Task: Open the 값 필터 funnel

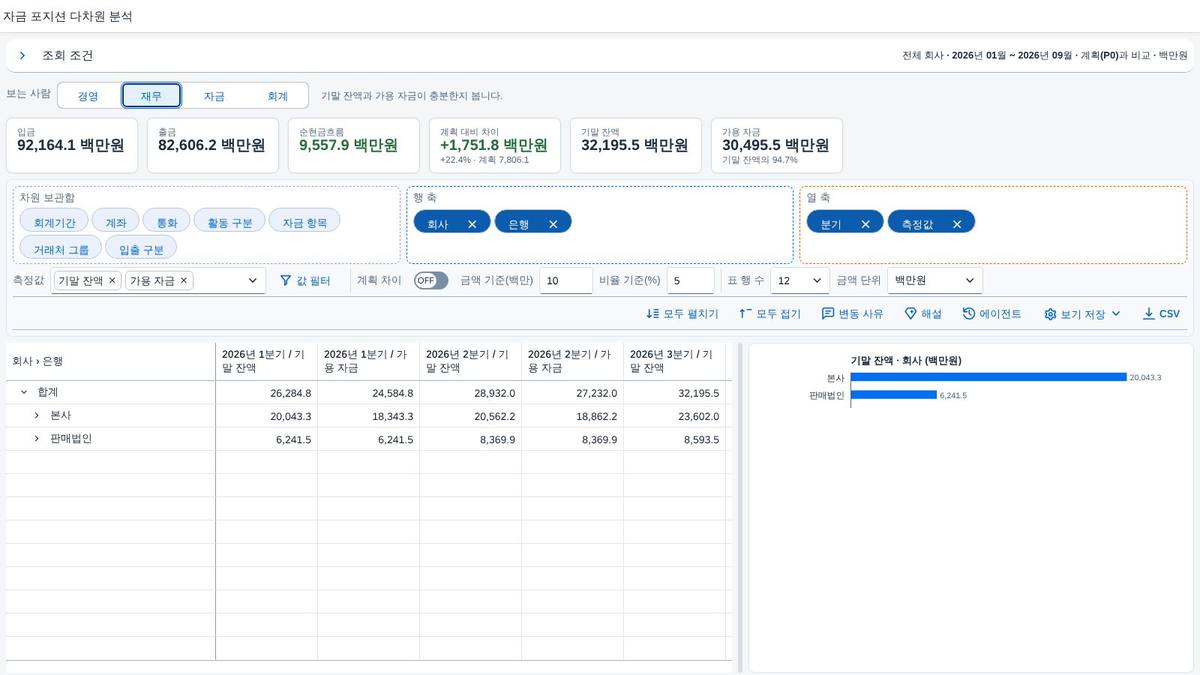Action: pyautogui.click(x=305, y=281)
